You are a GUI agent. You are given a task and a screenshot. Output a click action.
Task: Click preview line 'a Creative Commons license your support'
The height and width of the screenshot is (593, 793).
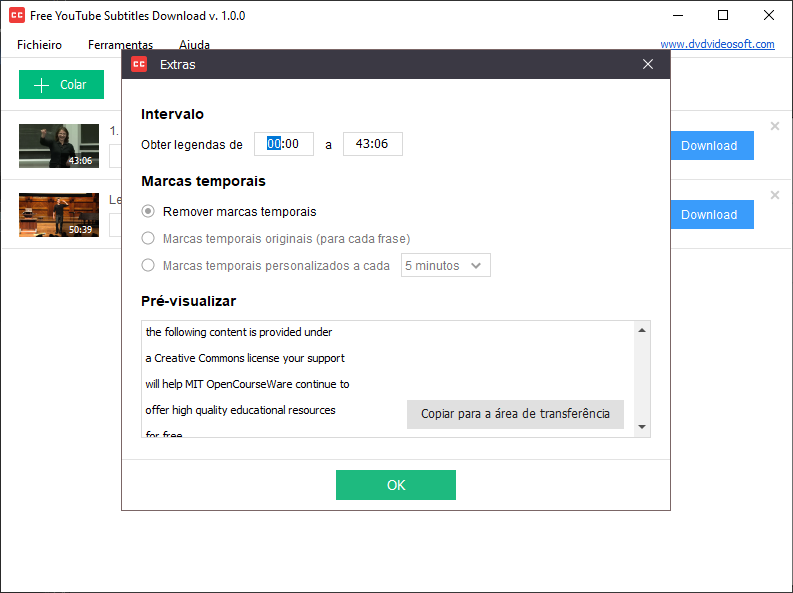(245, 358)
